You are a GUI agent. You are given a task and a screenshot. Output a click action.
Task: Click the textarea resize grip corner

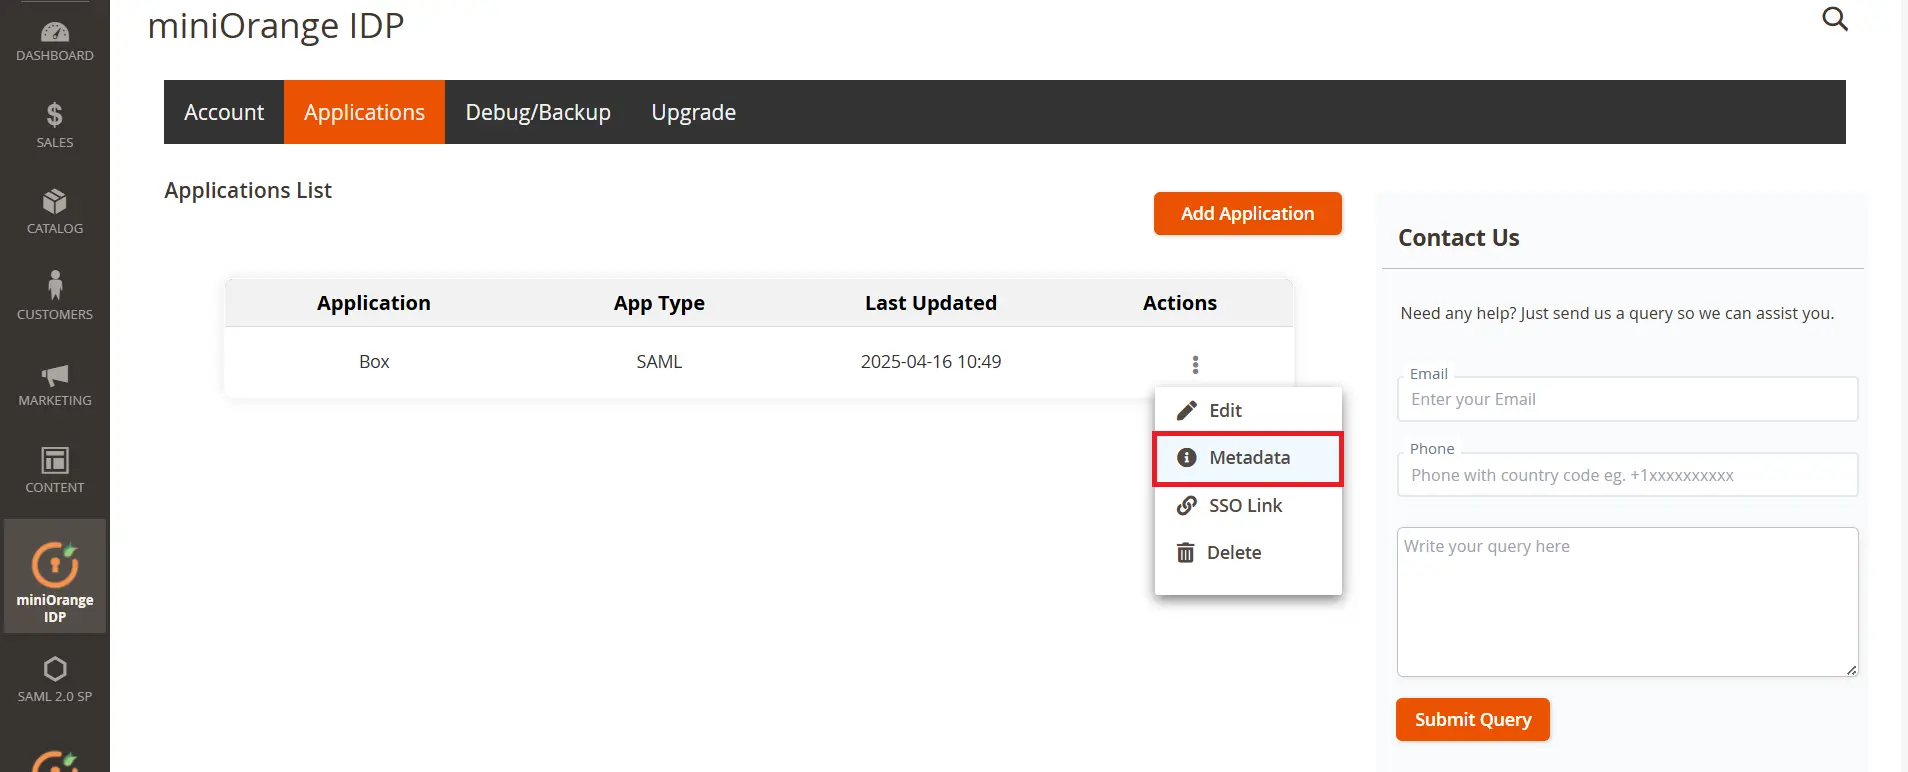pyautogui.click(x=1851, y=670)
